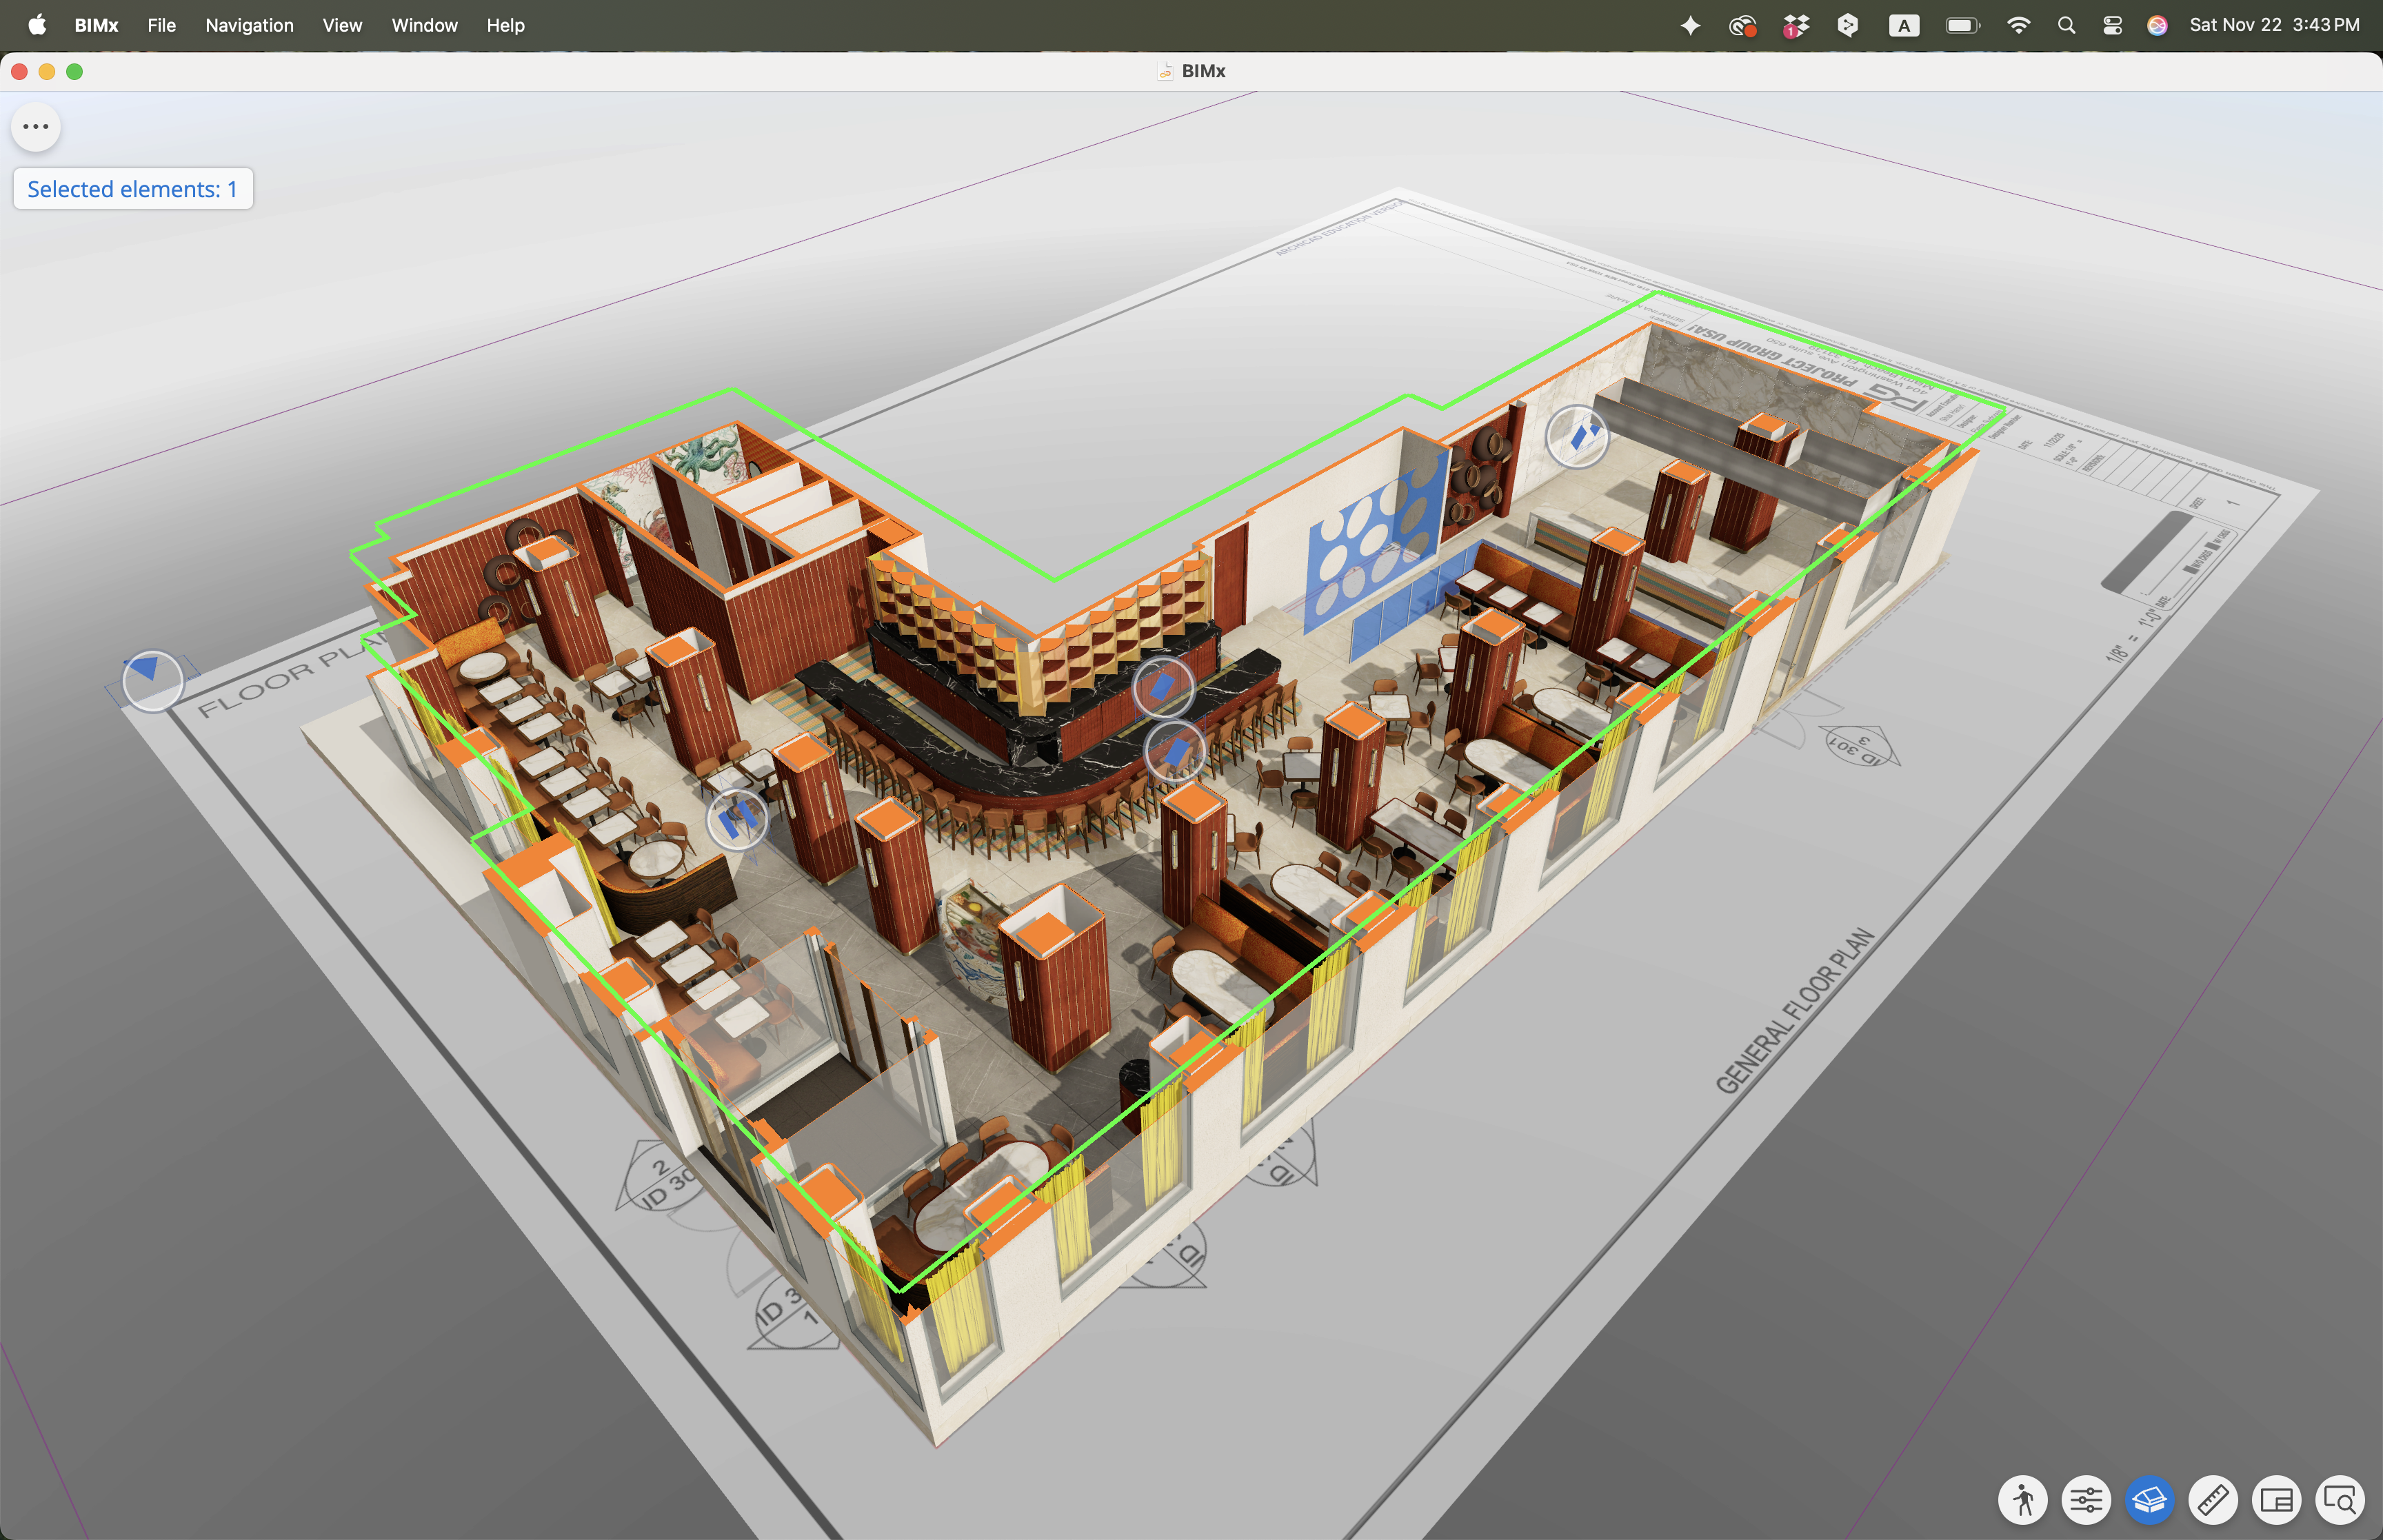Open macOS Spotlight search icon
Image resolution: width=2383 pixels, height=1540 pixels.
(x=2066, y=25)
